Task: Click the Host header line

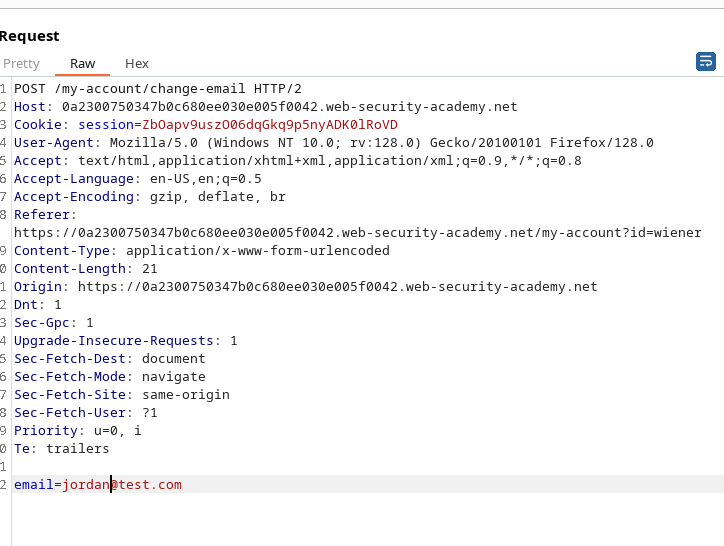Action: click(265, 107)
